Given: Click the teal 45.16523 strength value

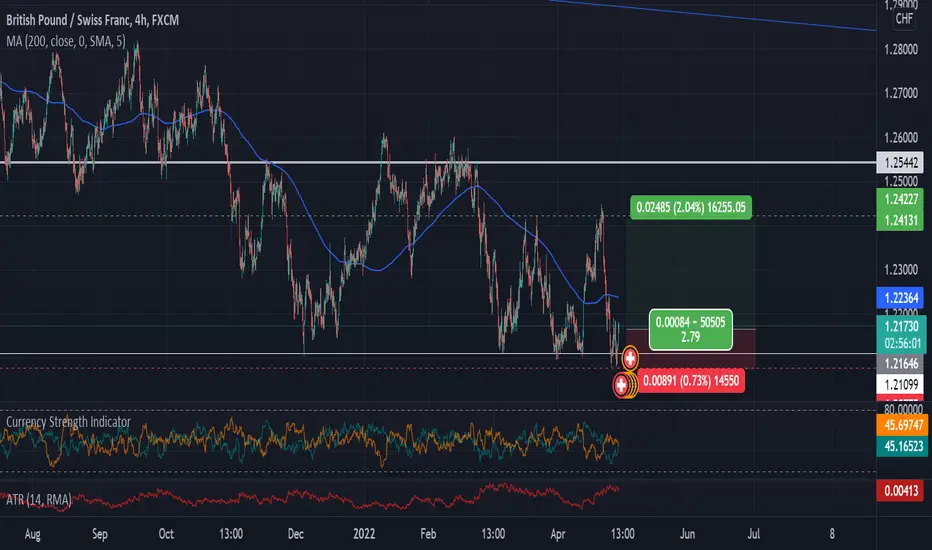Looking at the screenshot, I should coord(902,446).
